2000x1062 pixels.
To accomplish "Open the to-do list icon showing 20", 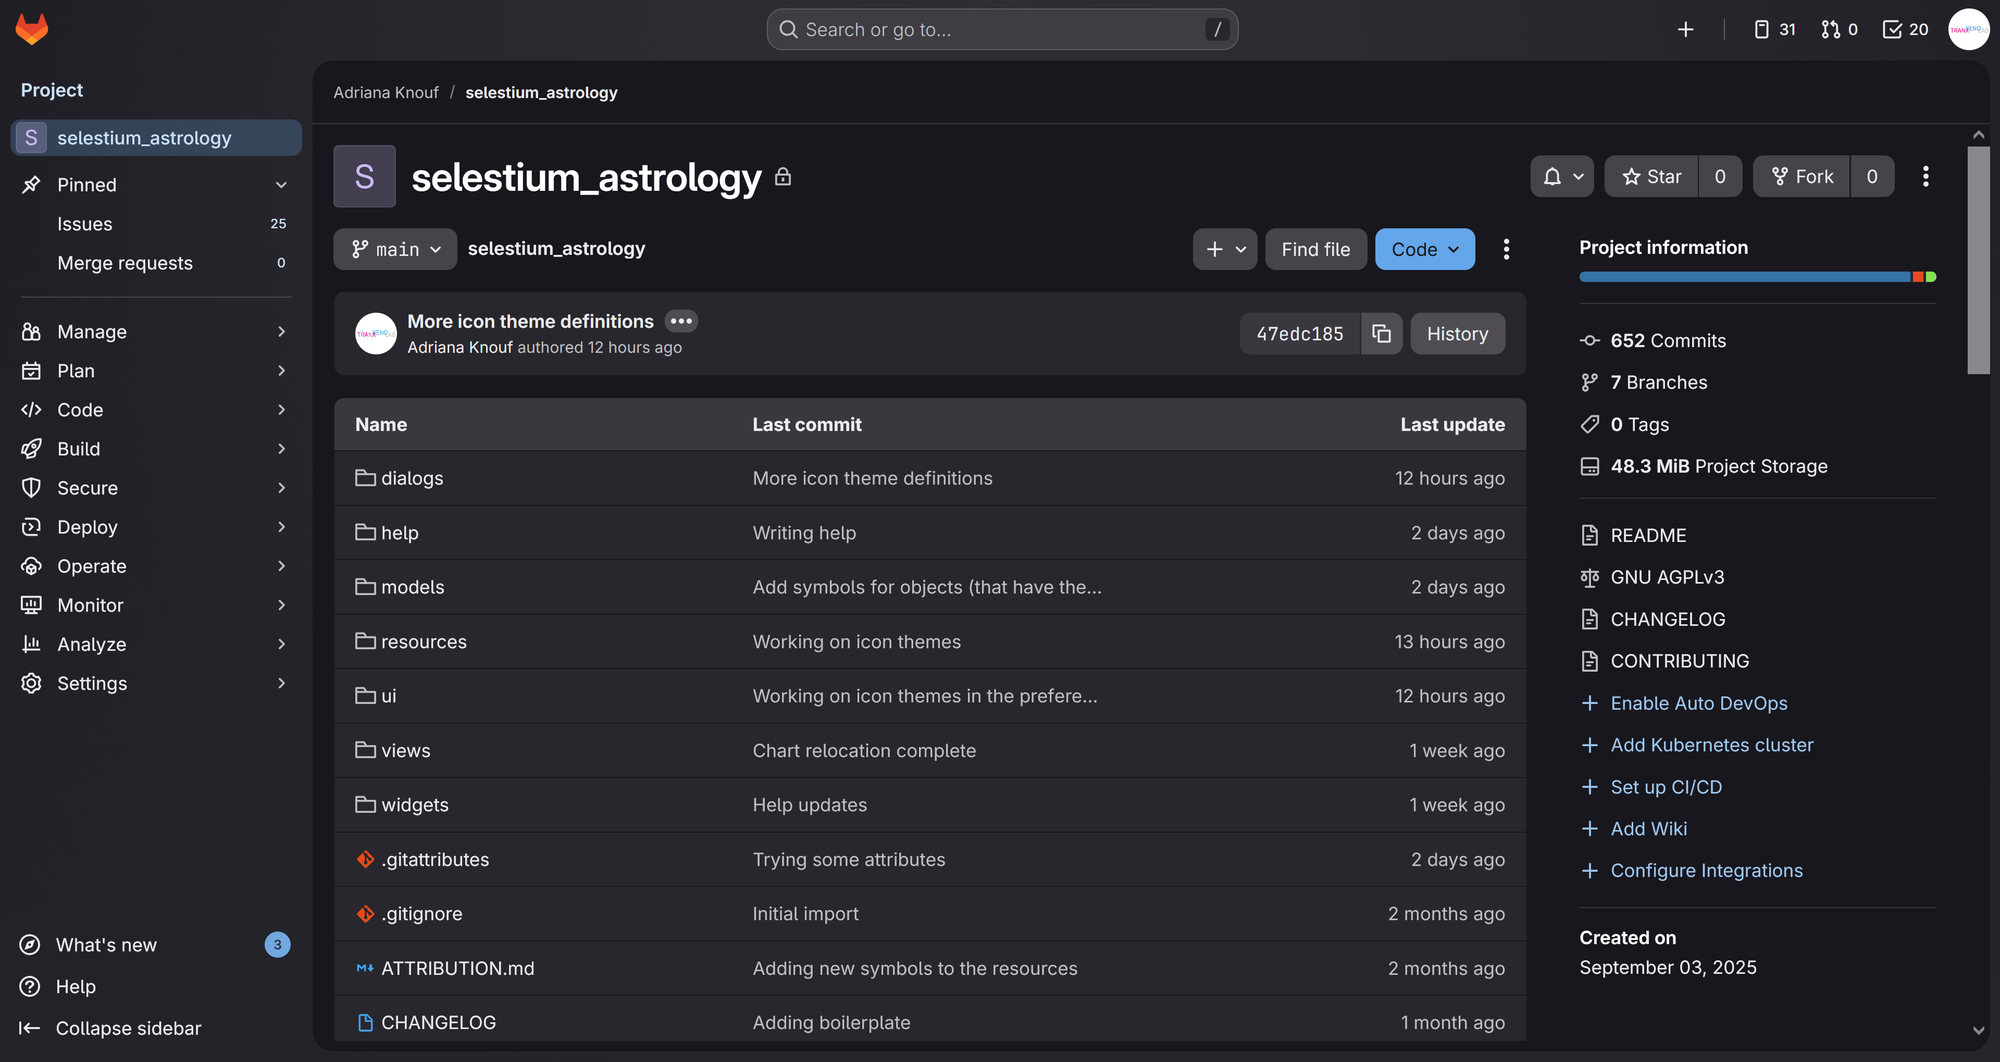I will (1905, 29).
